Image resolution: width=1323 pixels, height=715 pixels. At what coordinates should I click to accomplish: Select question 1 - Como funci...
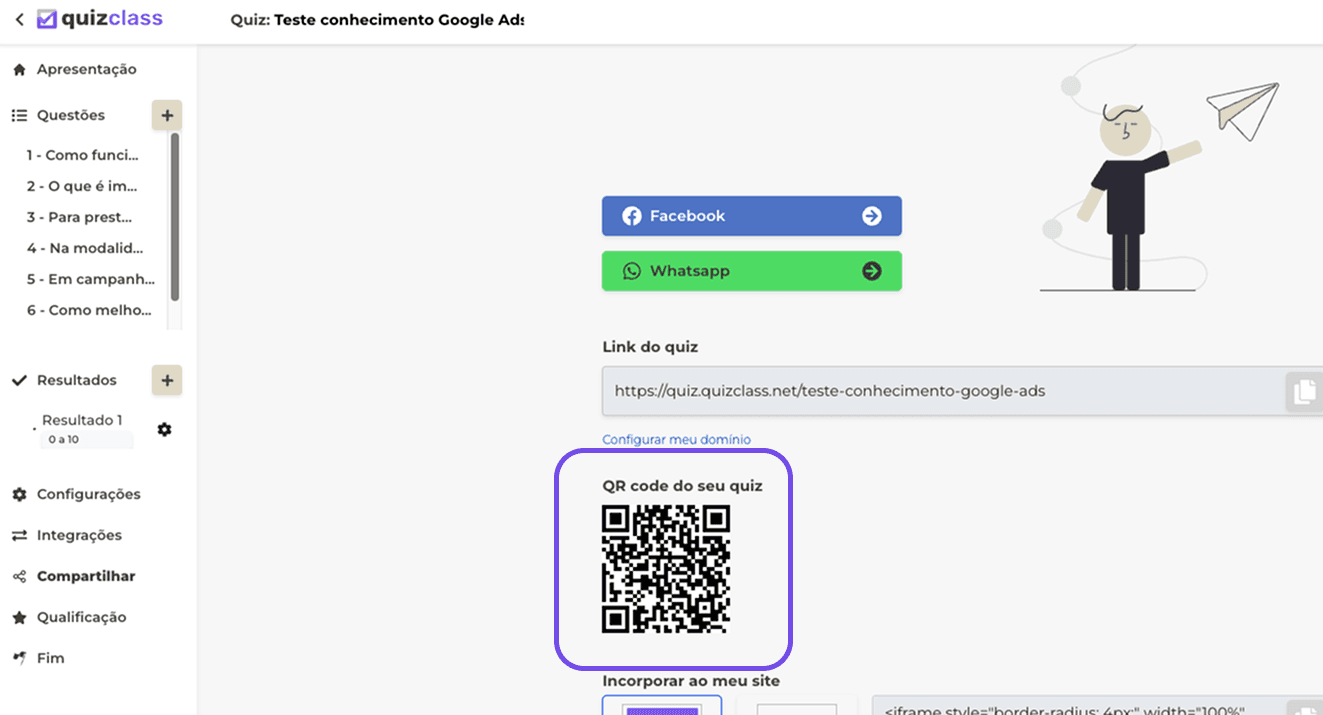click(x=83, y=155)
